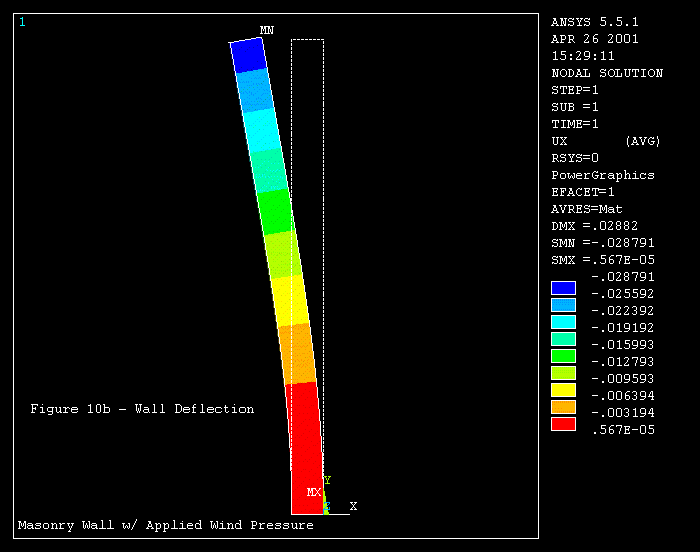
Task: Click the DMX =.02882 value text
Action: click(594, 226)
